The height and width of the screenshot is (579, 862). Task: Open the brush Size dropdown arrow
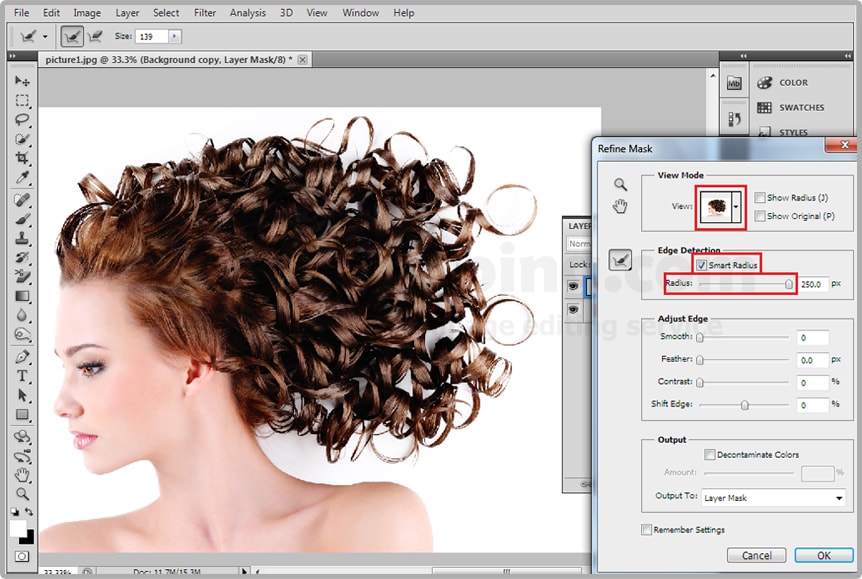175,36
